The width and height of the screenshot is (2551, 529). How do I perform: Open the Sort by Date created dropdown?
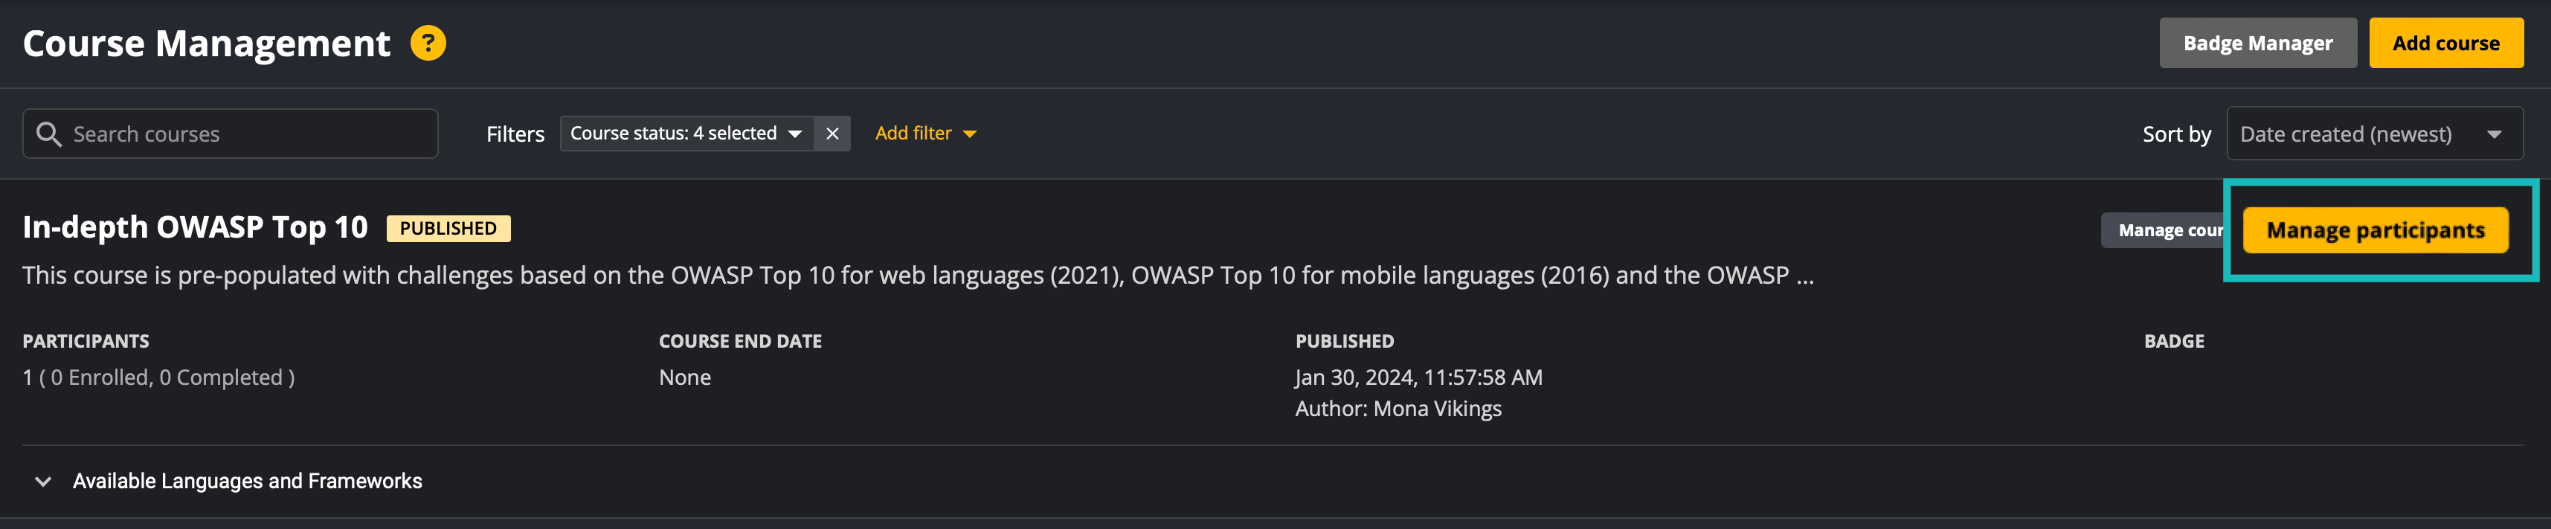[x=2374, y=134]
